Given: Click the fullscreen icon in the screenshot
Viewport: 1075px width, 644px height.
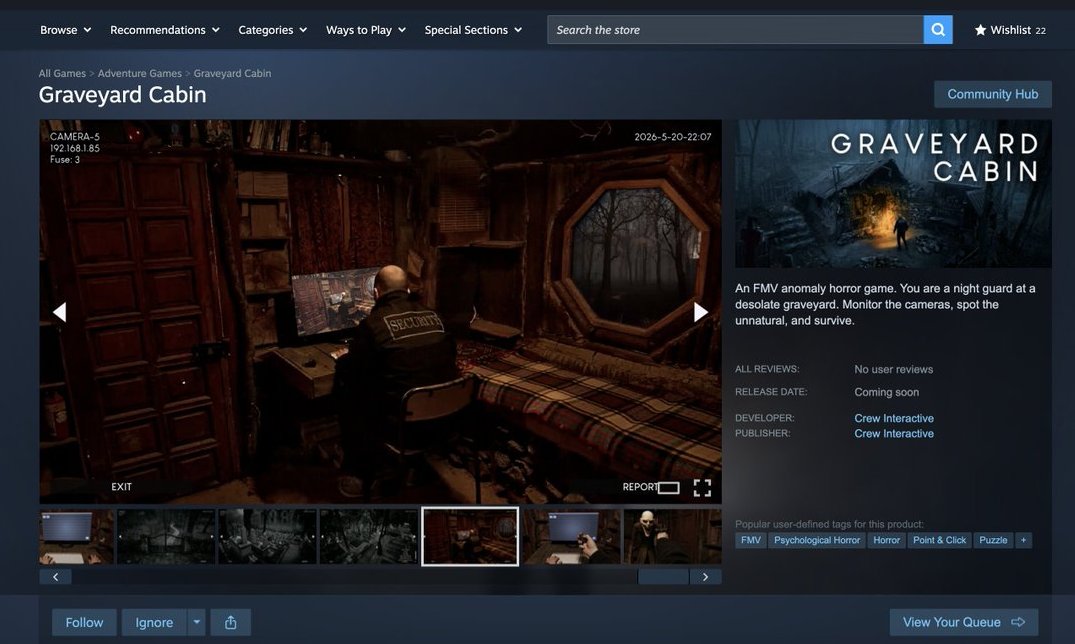Looking at the screenshot, I should click(x=702, y=488).
